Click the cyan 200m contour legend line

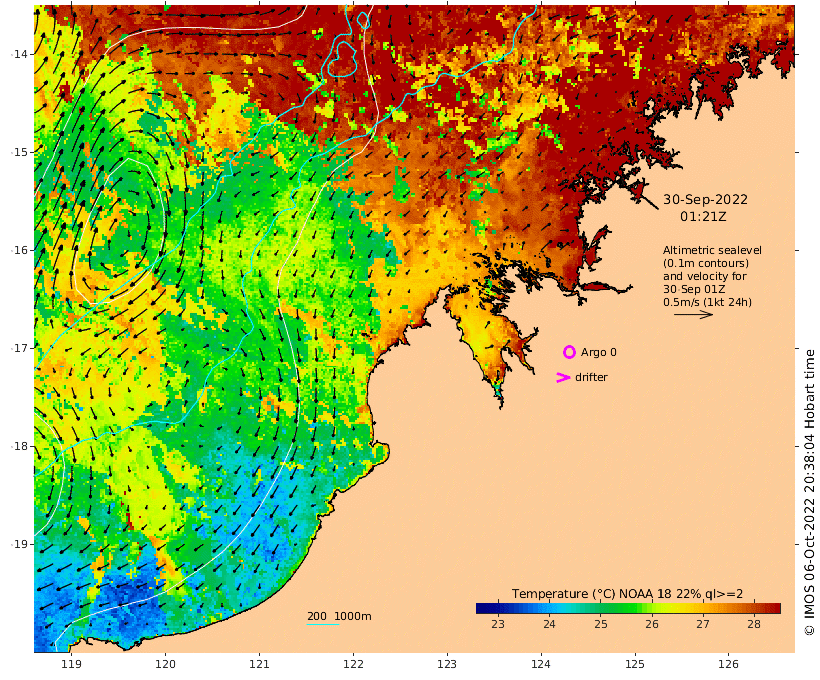click(x=322, y=624)
